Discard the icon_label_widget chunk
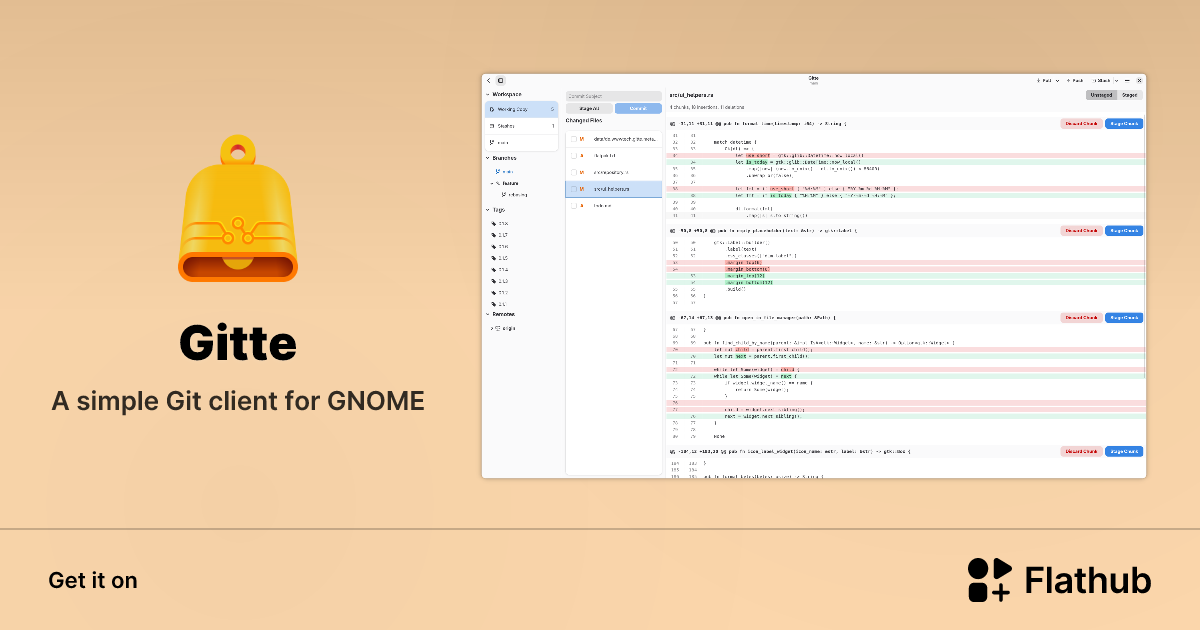The height and width of the screenshot is (630, 1200). click(x=1082, y=452)
